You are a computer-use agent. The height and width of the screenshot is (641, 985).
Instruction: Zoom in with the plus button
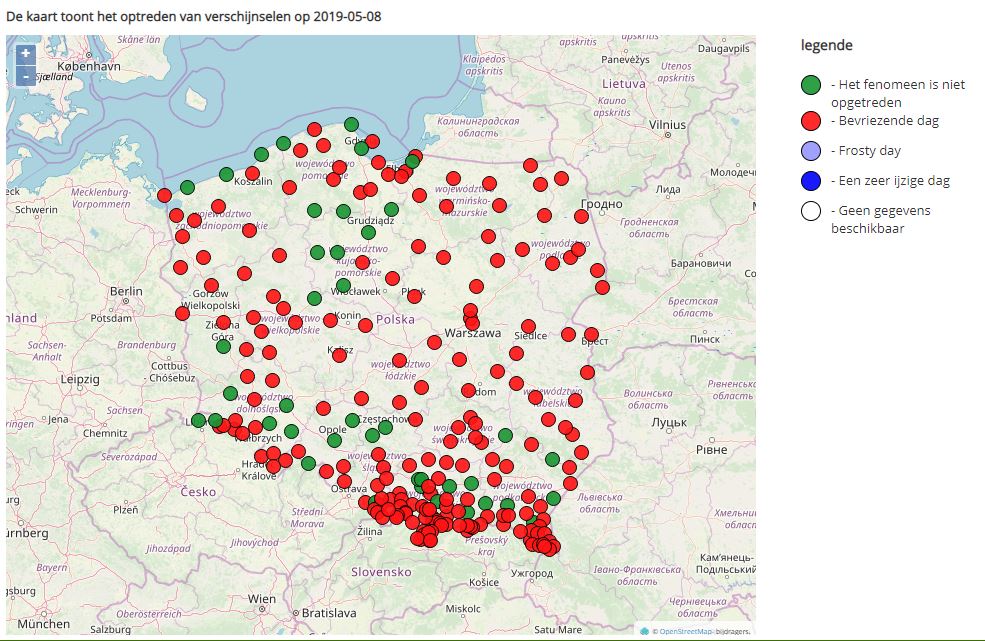(x=25, y=53)
